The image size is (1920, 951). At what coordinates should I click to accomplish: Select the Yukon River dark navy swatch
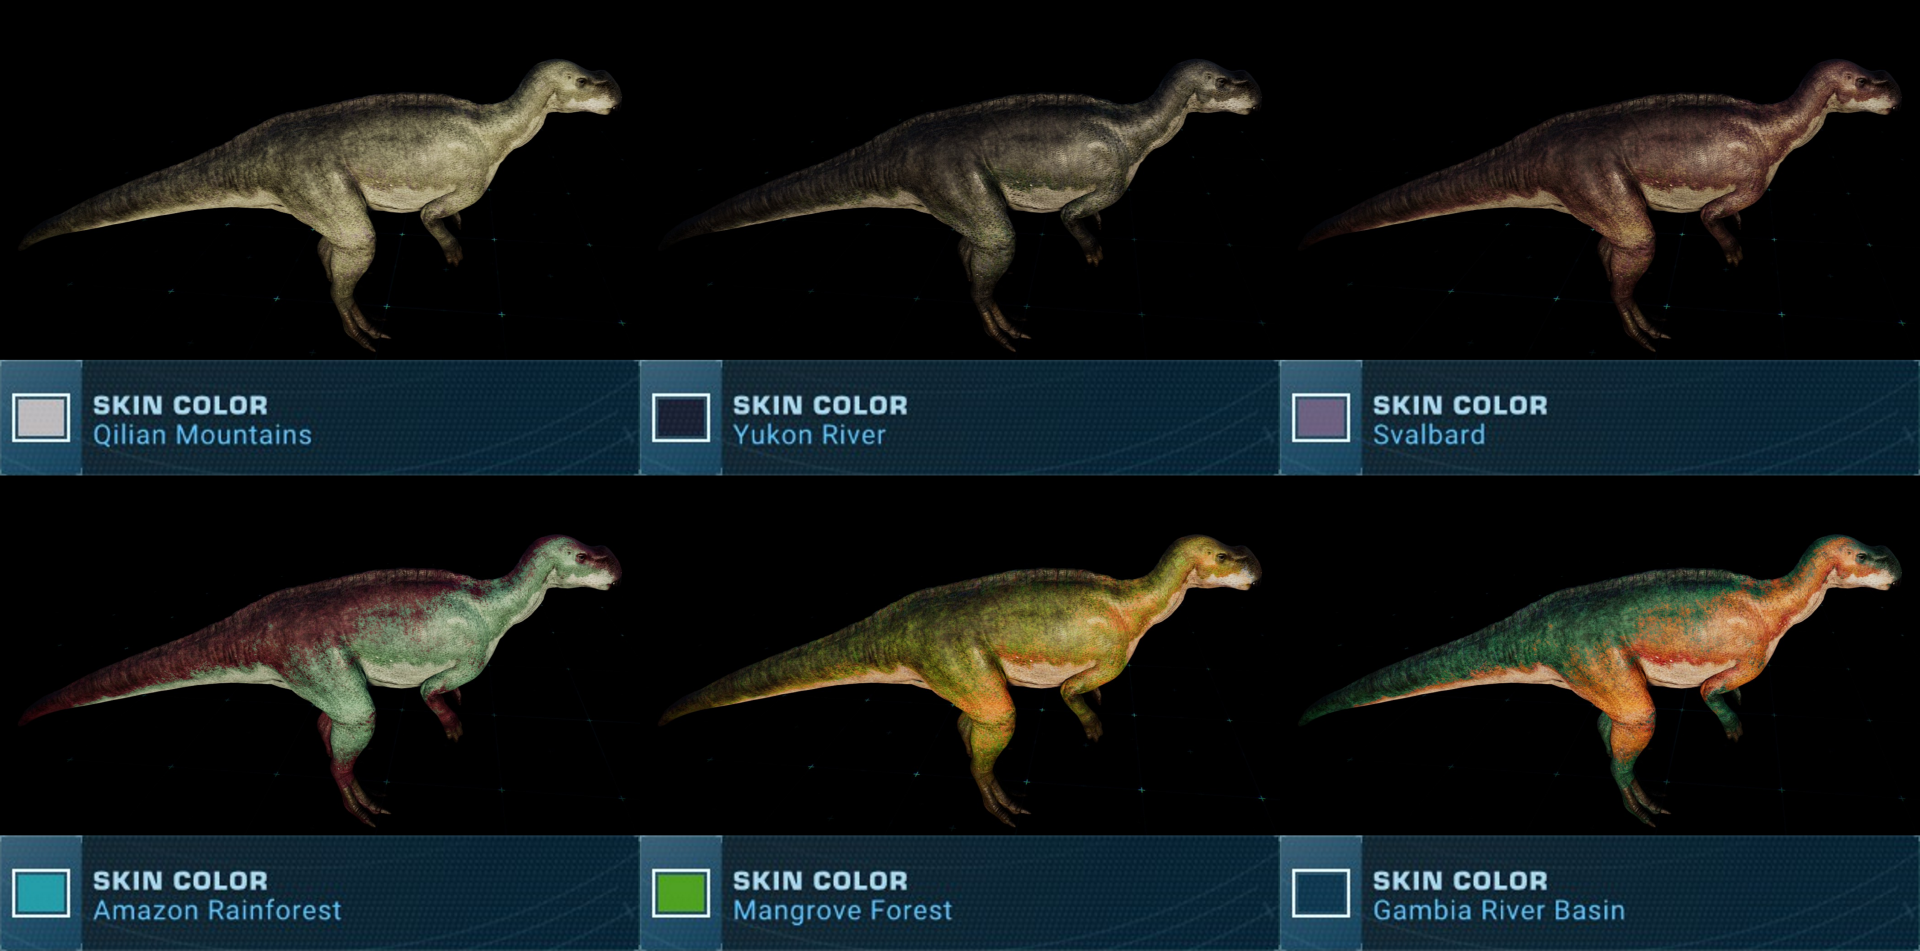[681, 418]
